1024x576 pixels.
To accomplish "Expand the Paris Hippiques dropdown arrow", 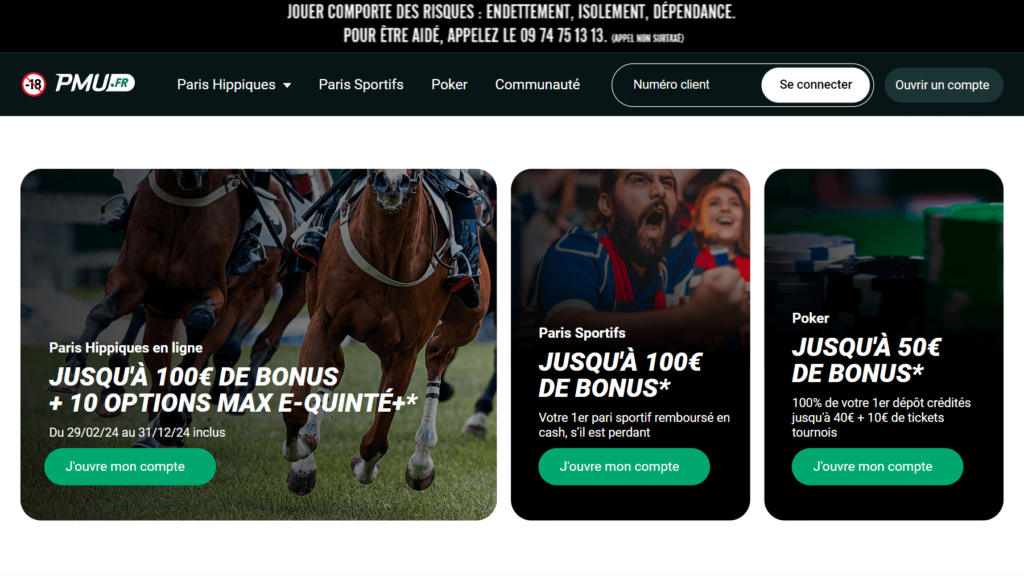I will click(287, 86).
